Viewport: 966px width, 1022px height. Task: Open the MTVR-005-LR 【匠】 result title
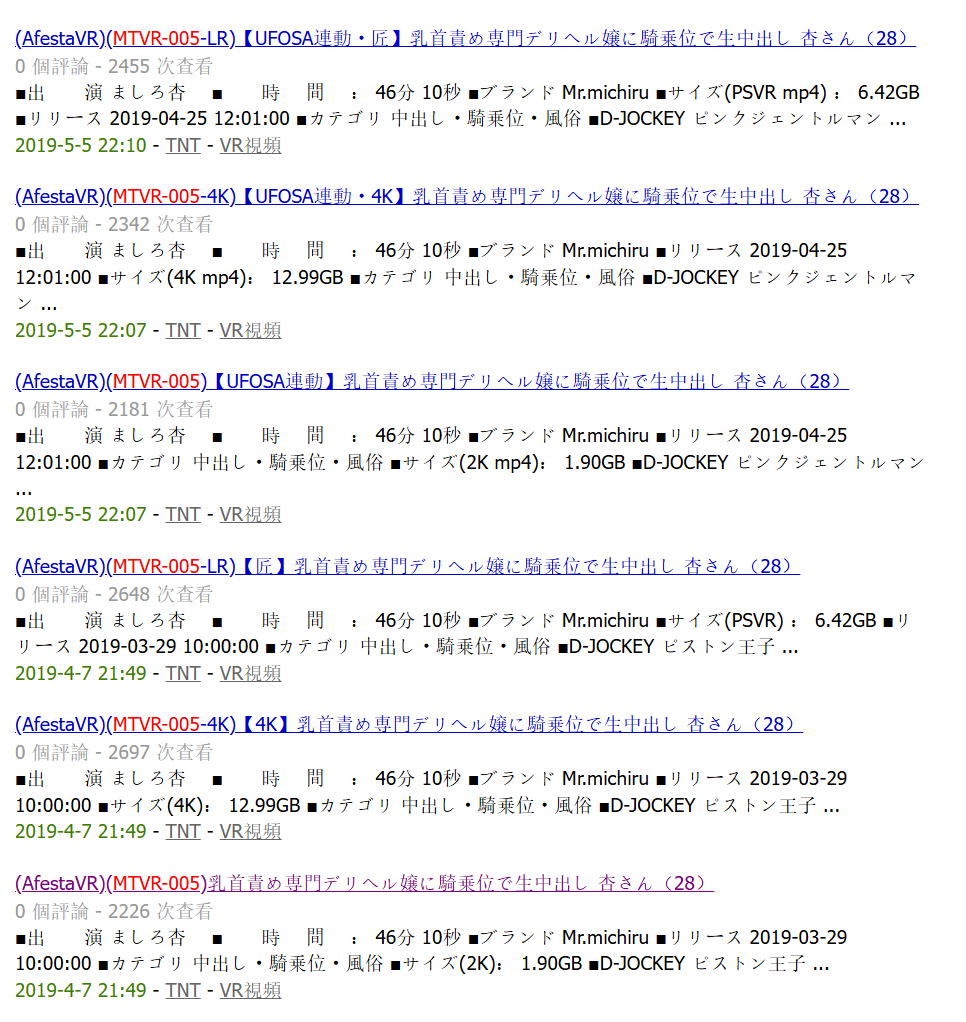tap(407, 566)
